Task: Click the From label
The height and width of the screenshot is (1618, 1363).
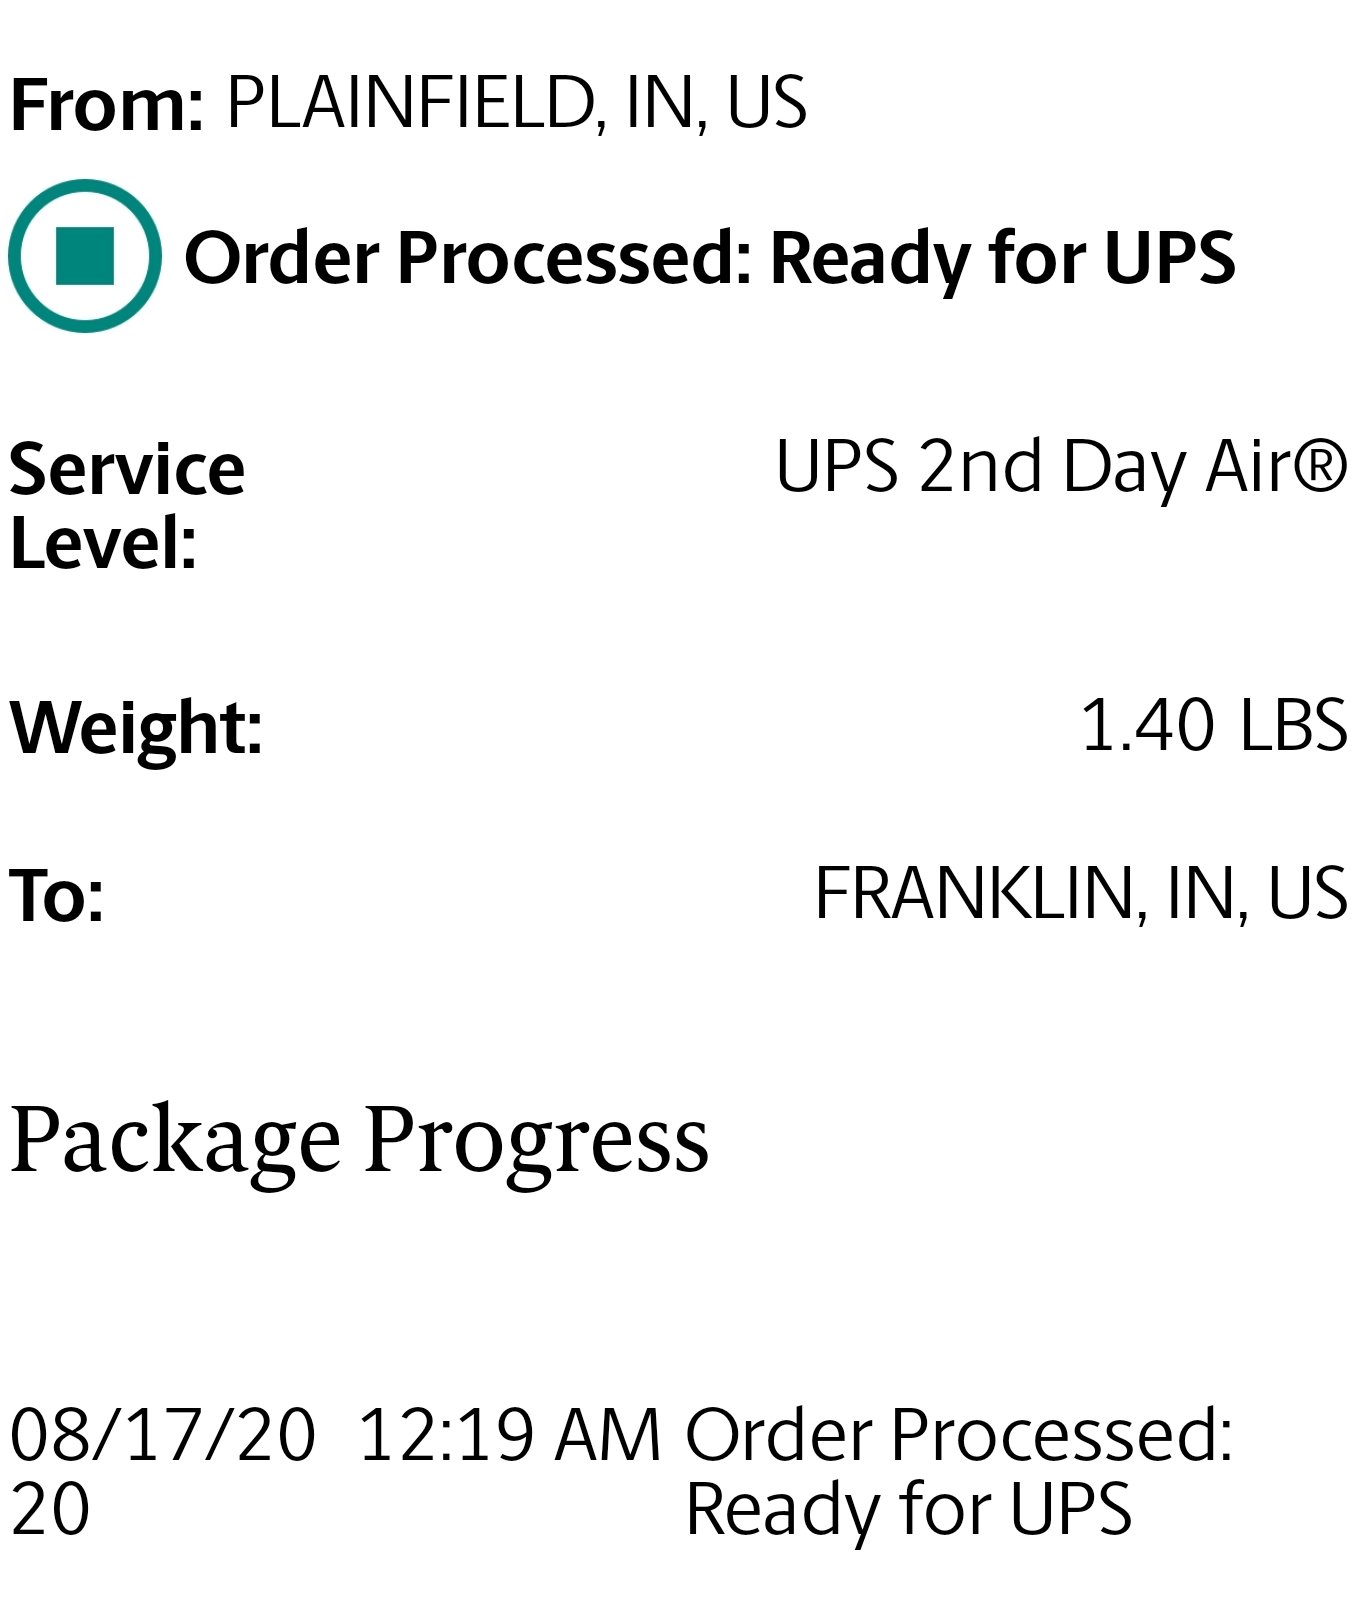Action: (107, 105)
